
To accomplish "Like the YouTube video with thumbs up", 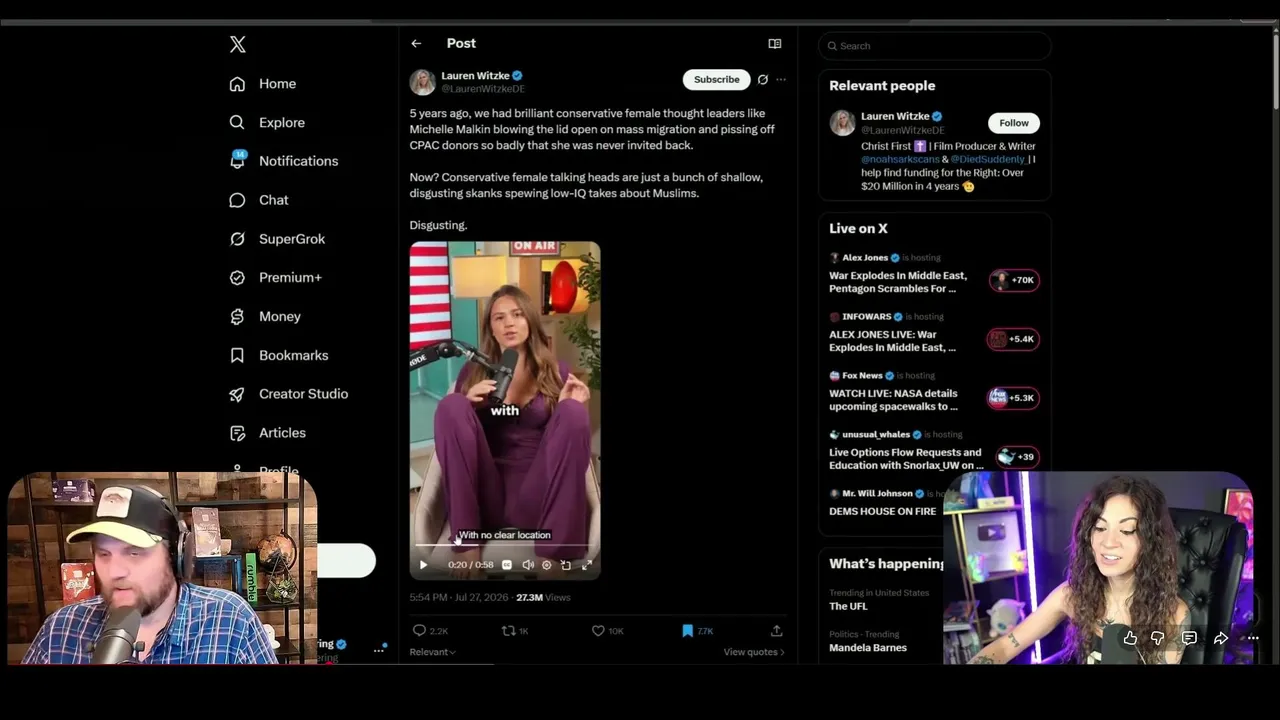I will click(x=1130, y=638).
